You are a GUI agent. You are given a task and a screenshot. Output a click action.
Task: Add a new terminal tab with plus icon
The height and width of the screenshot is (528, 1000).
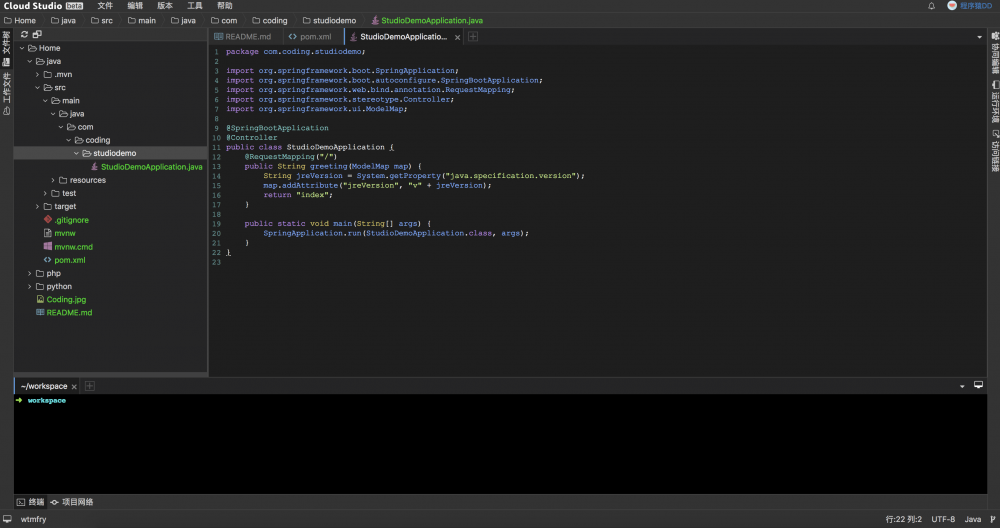89,386
